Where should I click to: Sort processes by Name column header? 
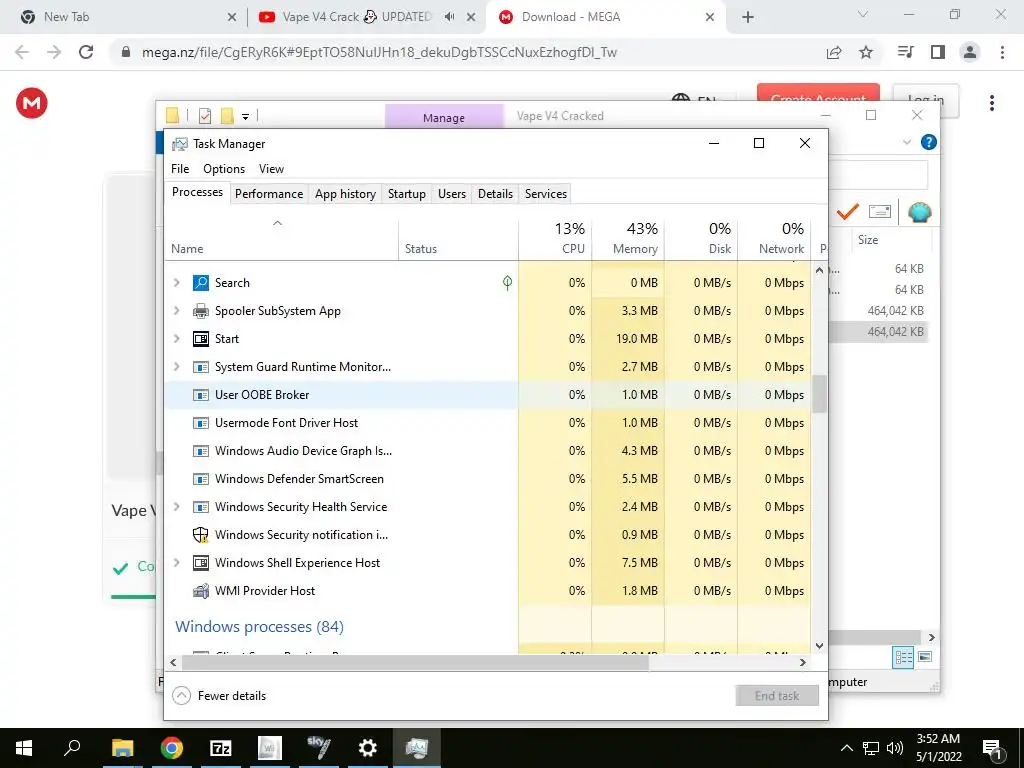281,239
